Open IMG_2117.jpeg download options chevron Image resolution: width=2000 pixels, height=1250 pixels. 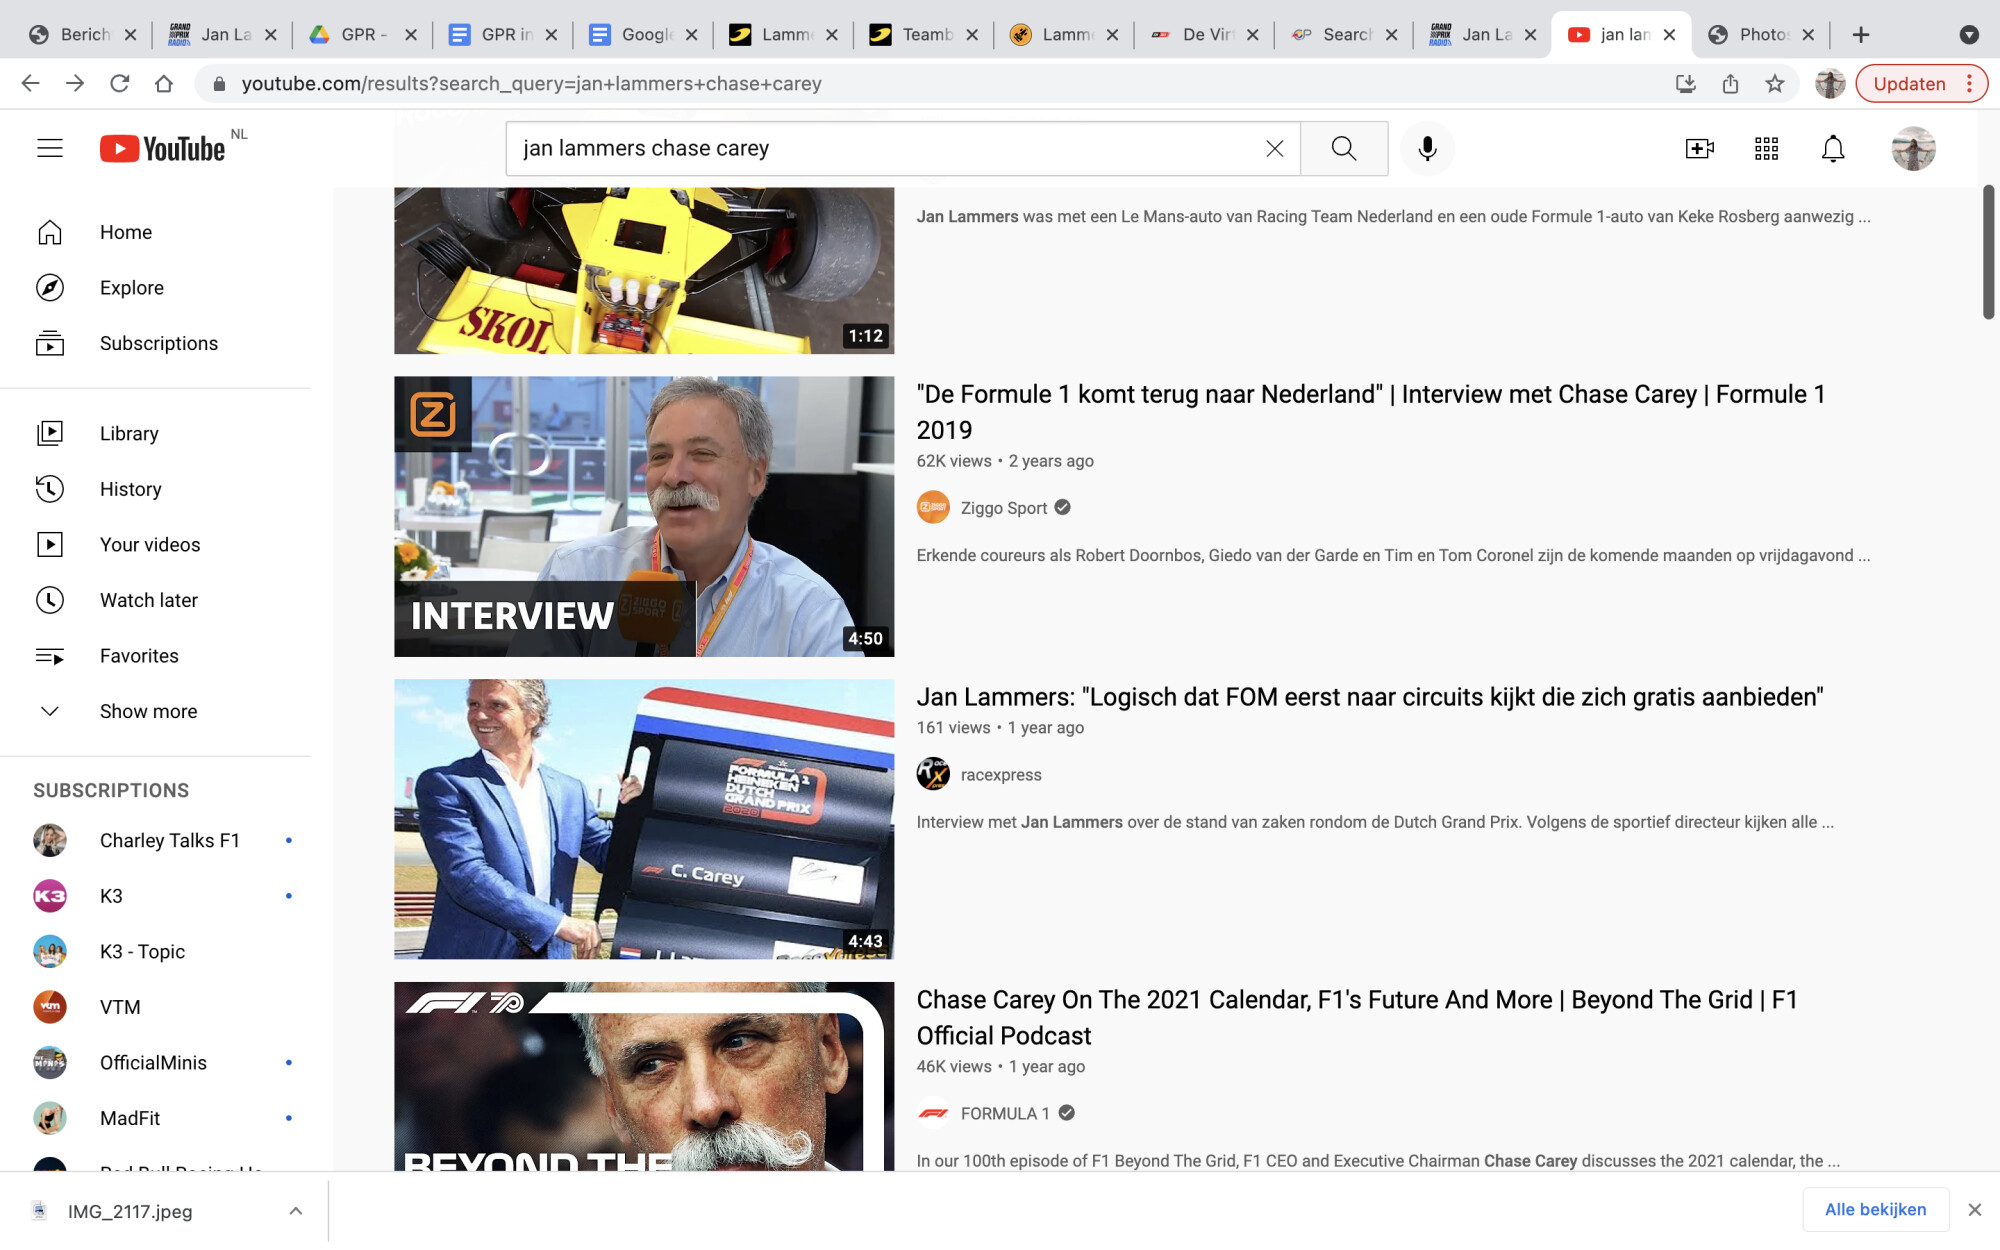(x=295, y=1211)
